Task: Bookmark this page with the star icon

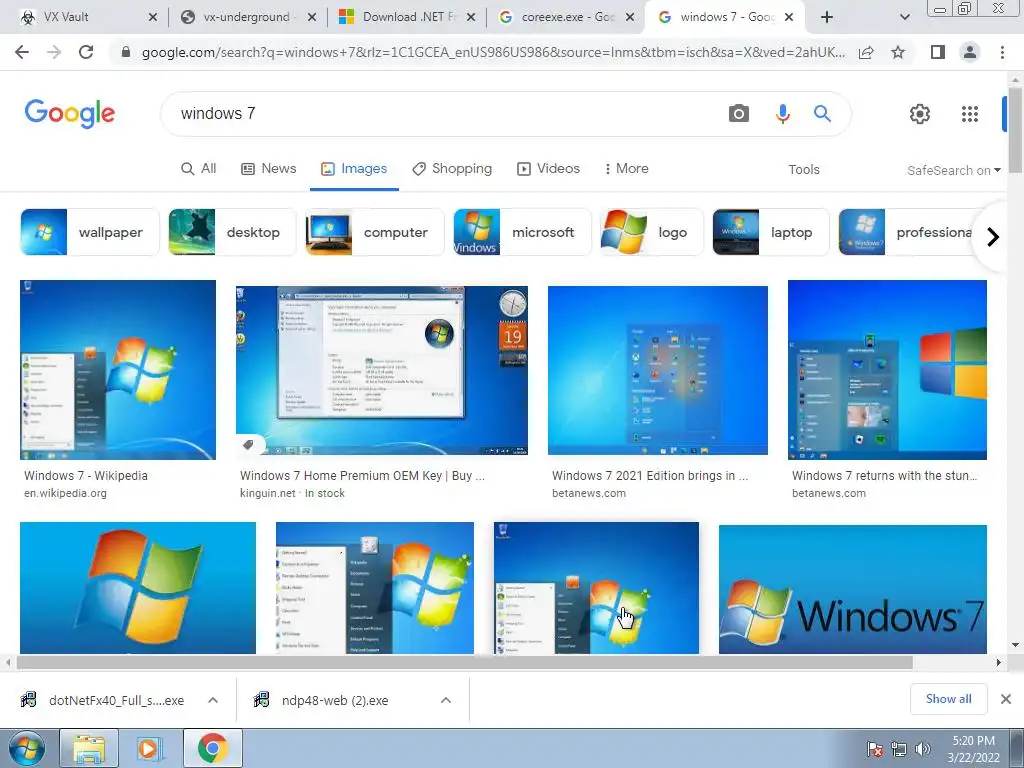Action: pos(898,52)
